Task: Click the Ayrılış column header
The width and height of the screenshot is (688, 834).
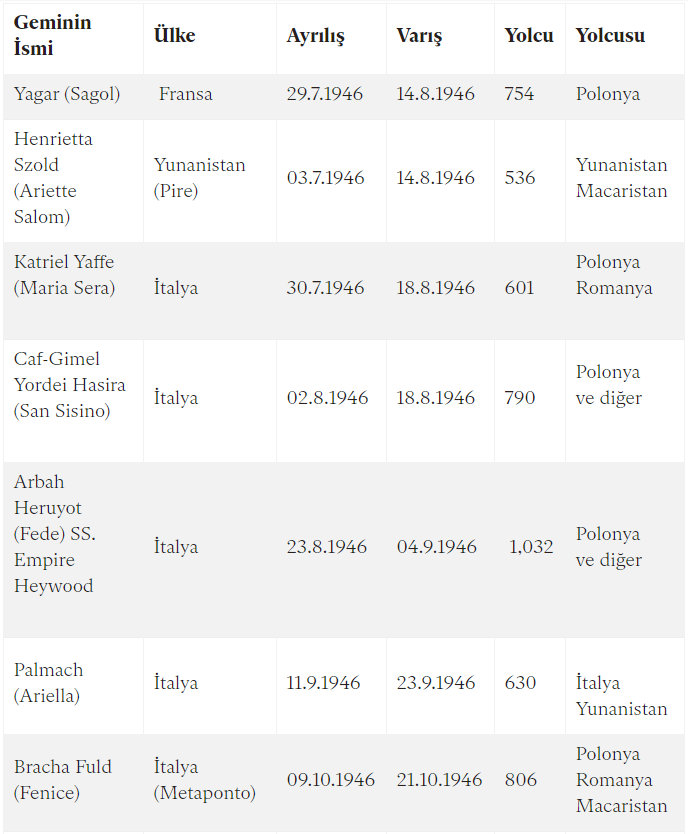Action: coord(315,36)
